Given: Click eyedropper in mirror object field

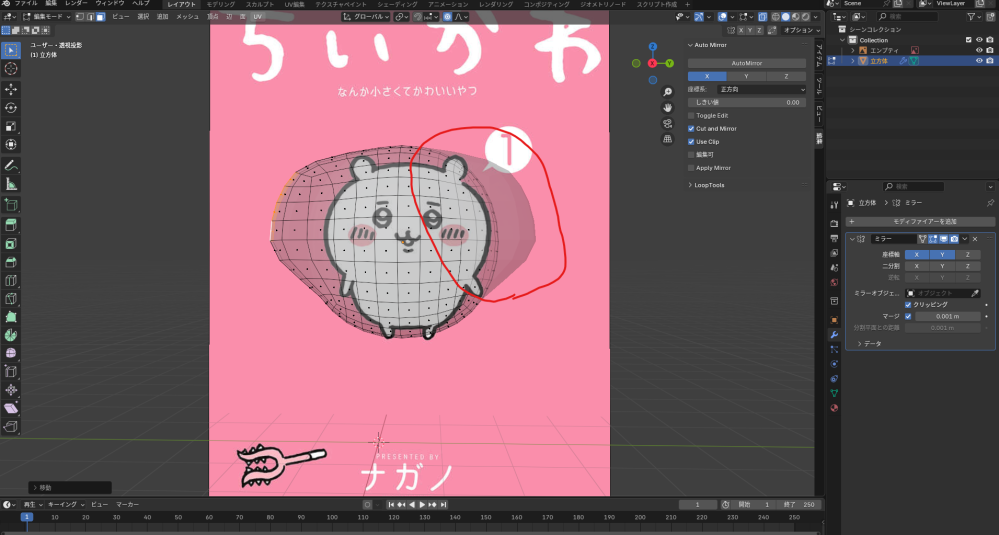Looking at the screenshot, I should coord(975,293).
